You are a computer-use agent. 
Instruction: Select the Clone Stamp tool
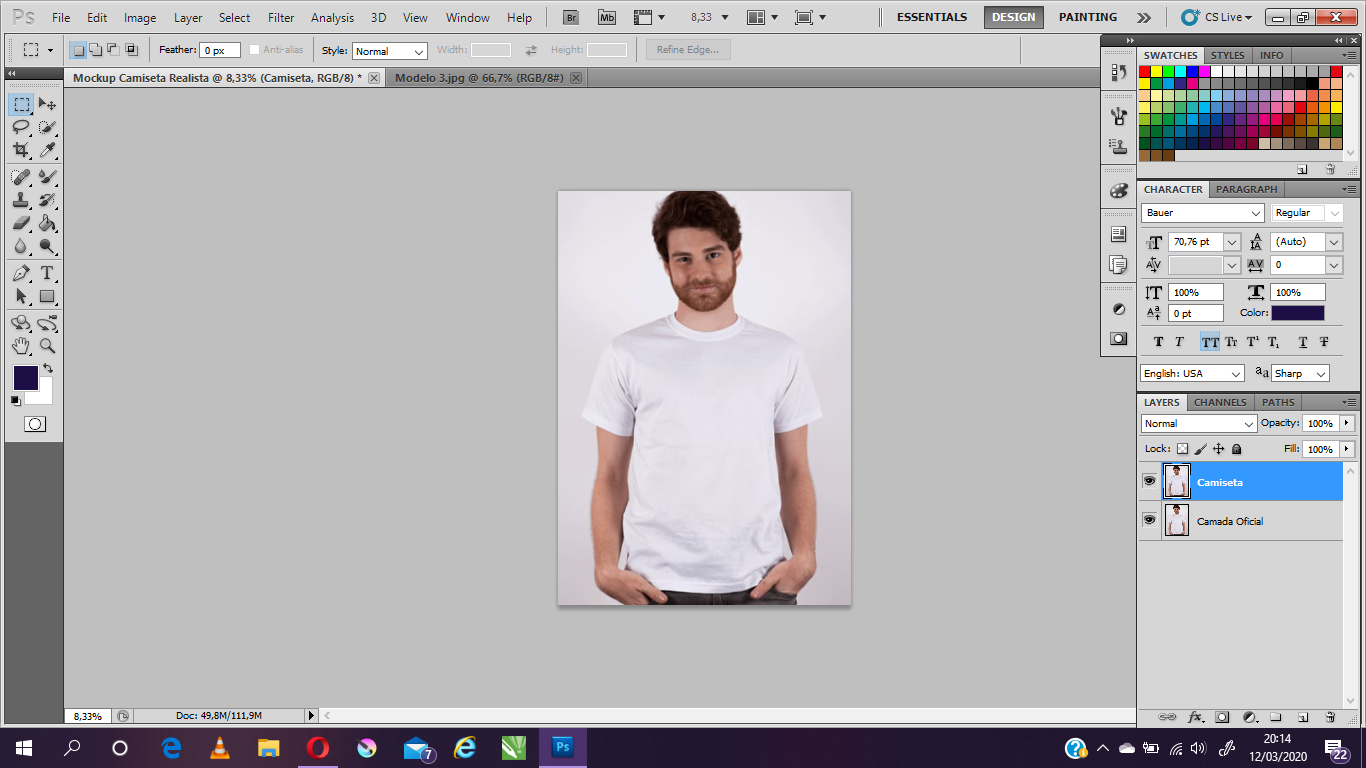(x=21, y=200)
